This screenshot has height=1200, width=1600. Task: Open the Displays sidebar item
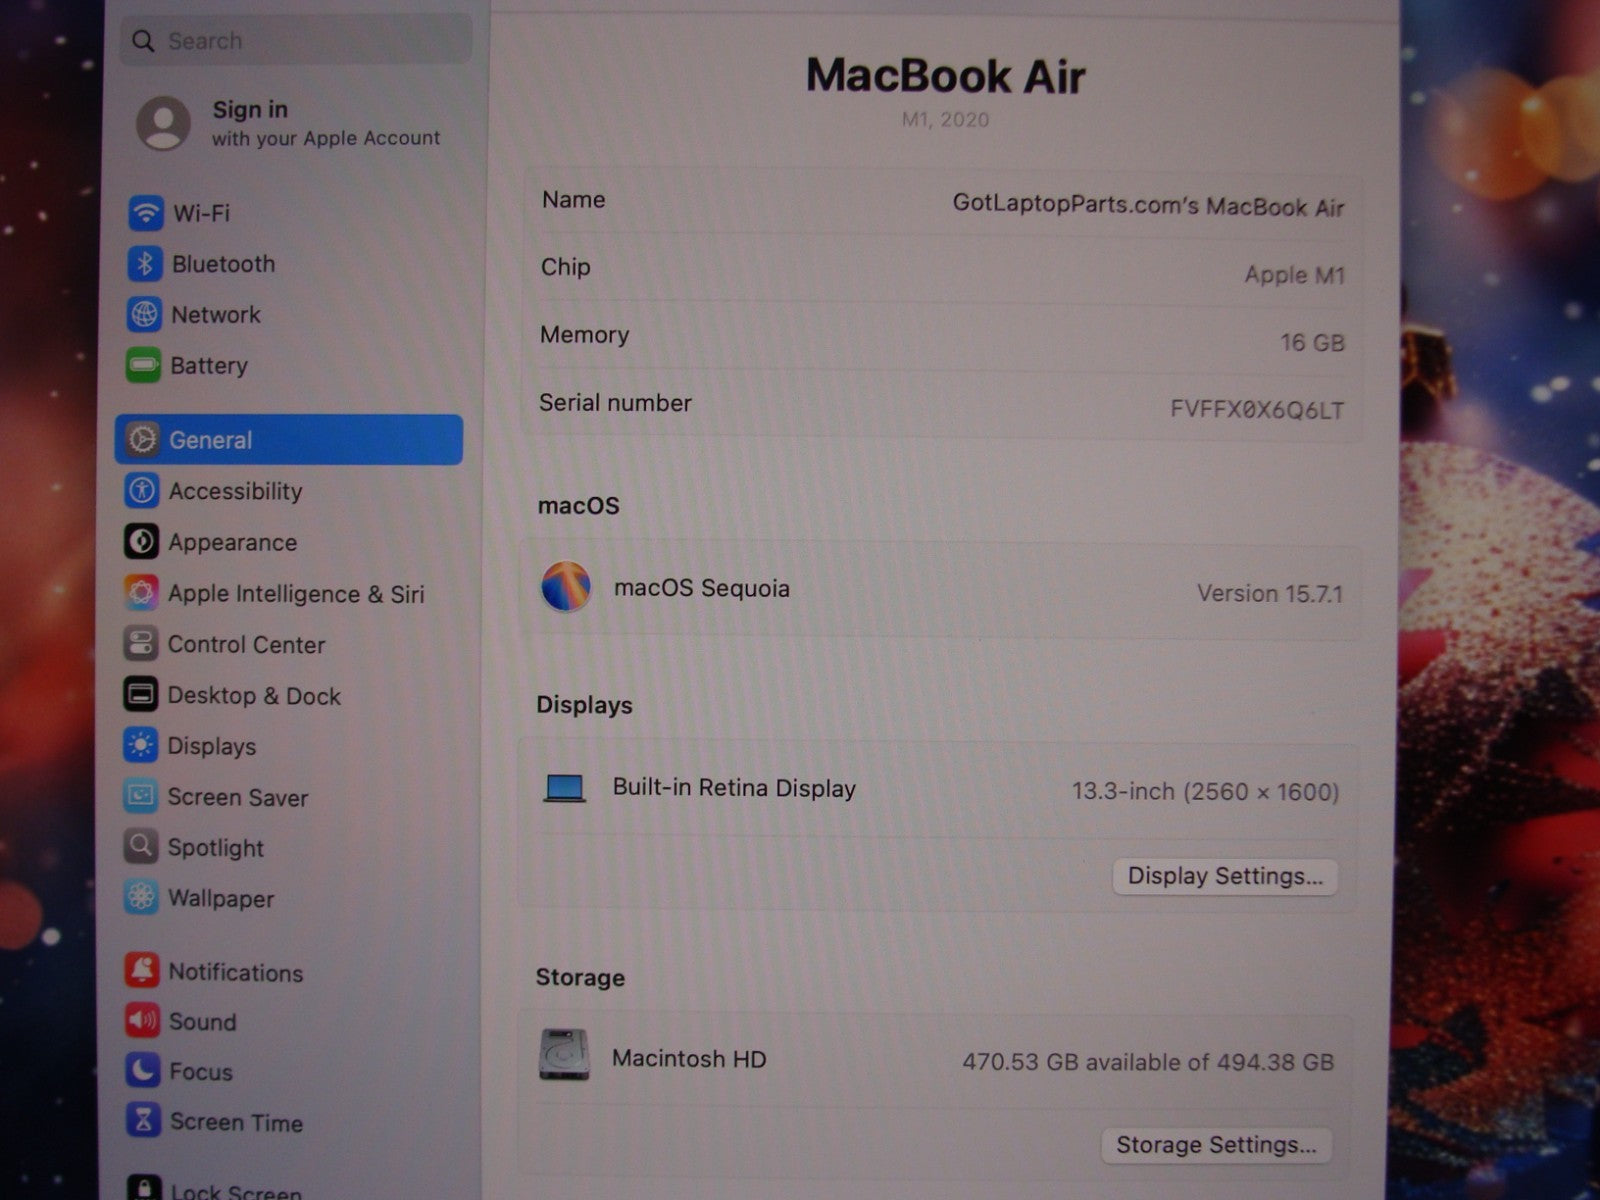click(x=211, y=746)
